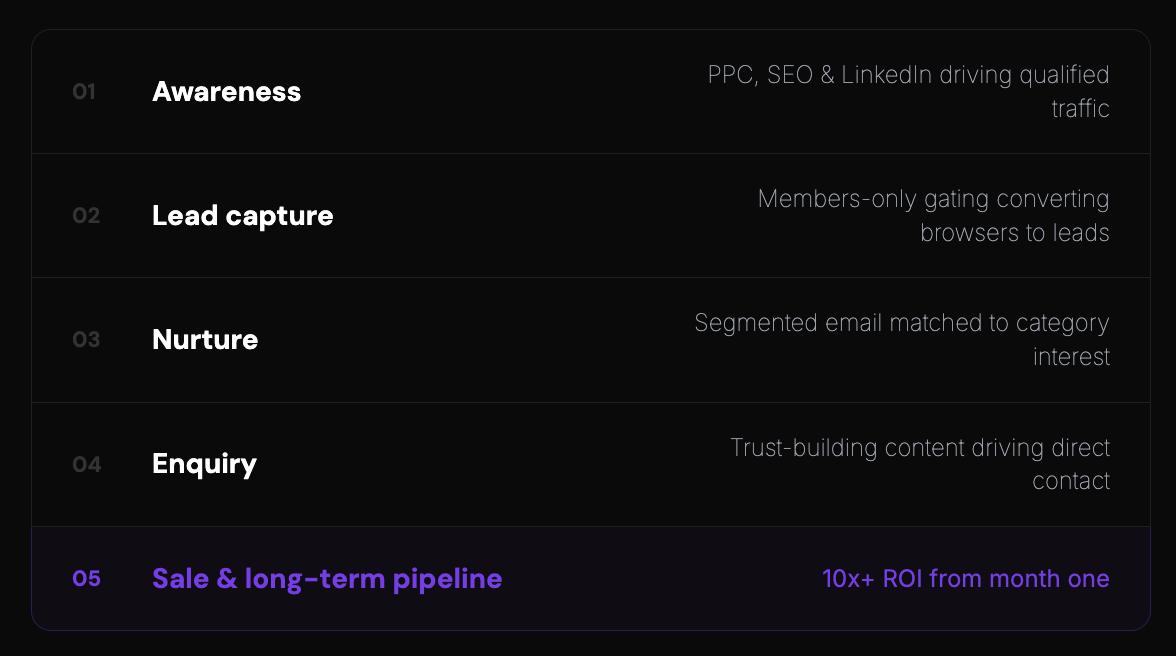Select the 01 step number
Screen dimensions: 1176x656
(x=84, y=92)
